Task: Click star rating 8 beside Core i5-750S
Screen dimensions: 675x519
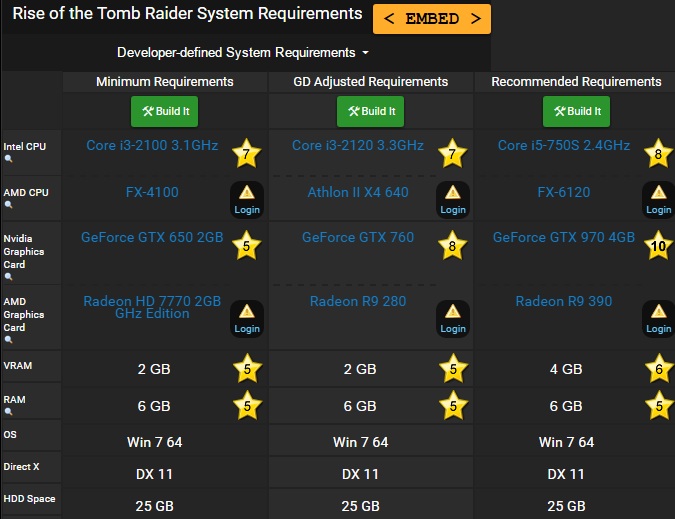Action: pos(659,153)
